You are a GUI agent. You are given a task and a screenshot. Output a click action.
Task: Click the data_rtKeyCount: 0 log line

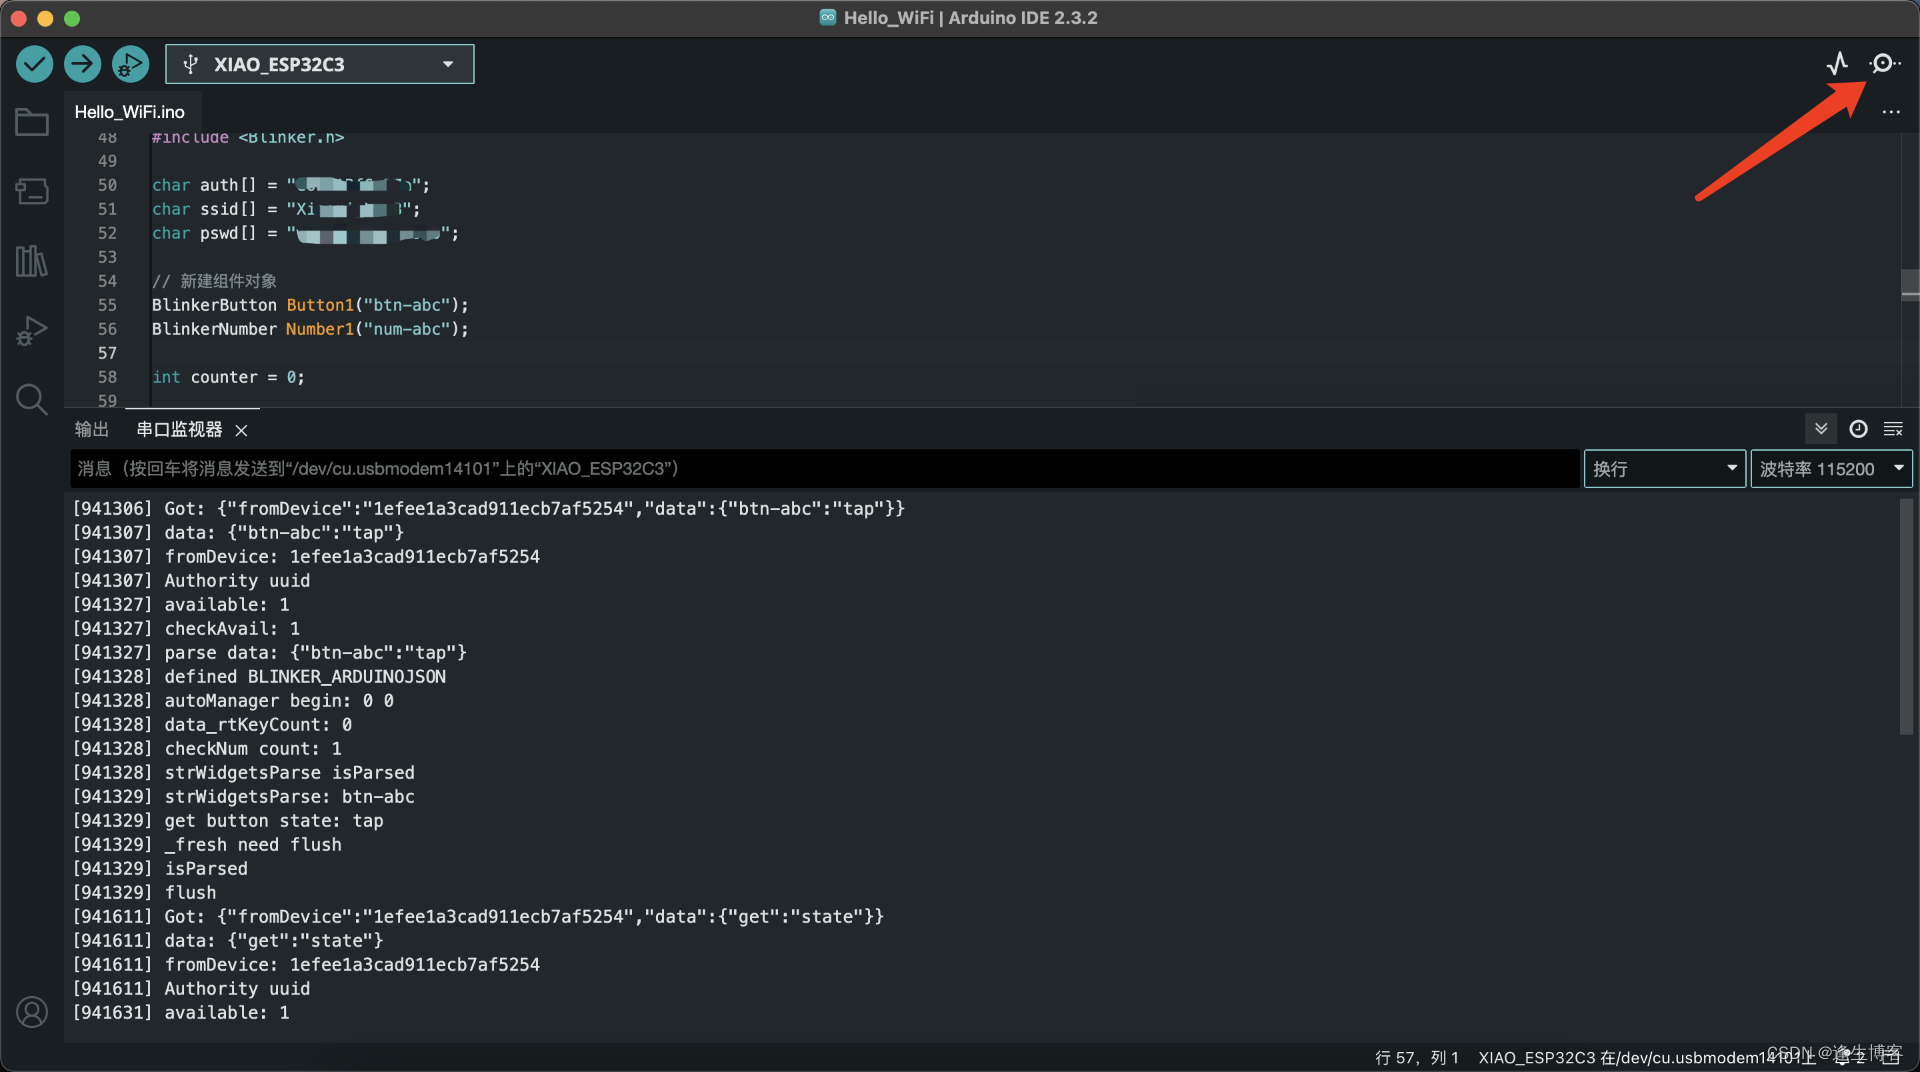pos(212,725)
